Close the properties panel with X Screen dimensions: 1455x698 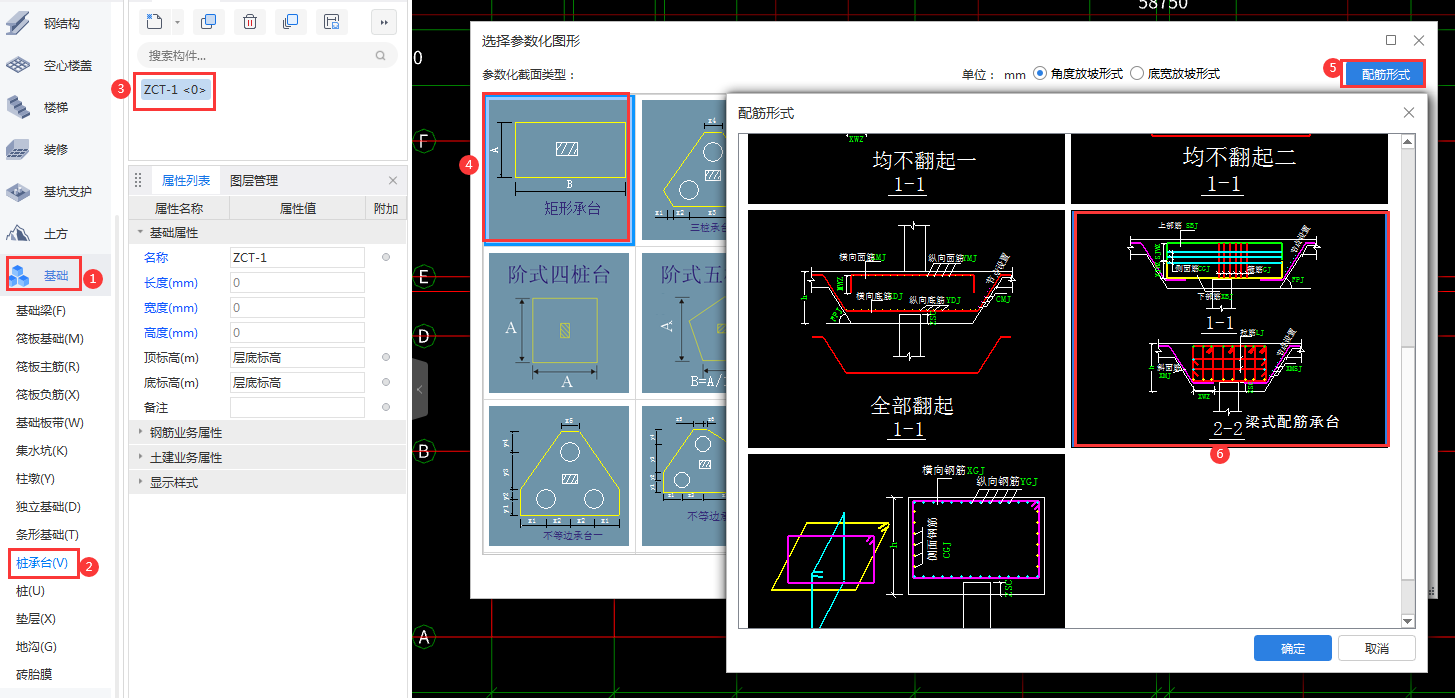(x=393, y=181)
